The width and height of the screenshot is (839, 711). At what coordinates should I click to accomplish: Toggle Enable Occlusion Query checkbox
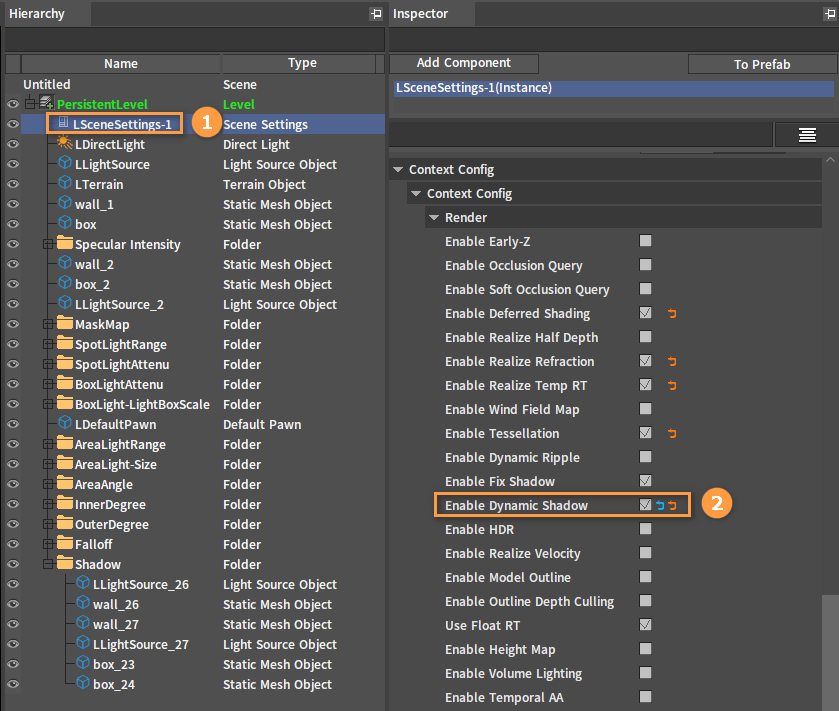click(645, 265)
